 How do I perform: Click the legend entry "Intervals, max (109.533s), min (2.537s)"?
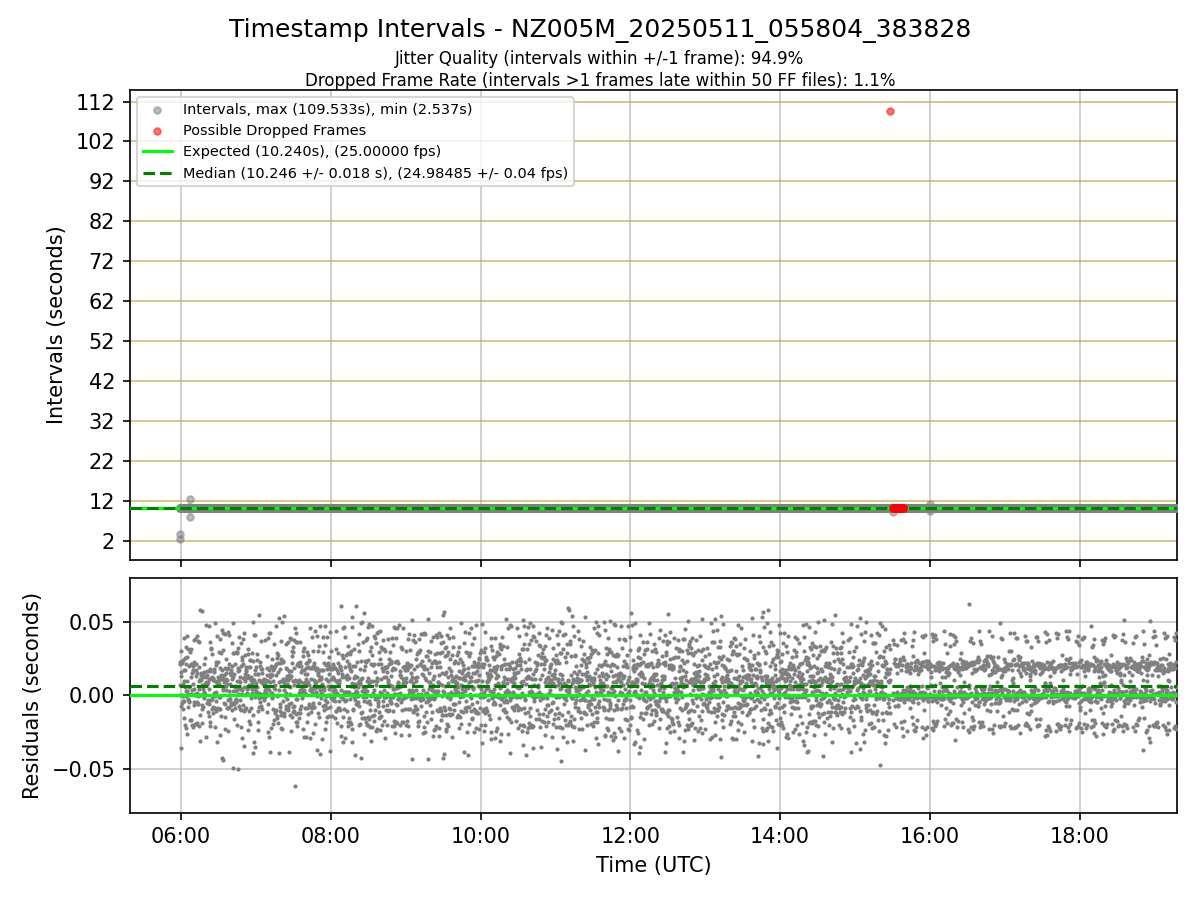click(328, 109)
